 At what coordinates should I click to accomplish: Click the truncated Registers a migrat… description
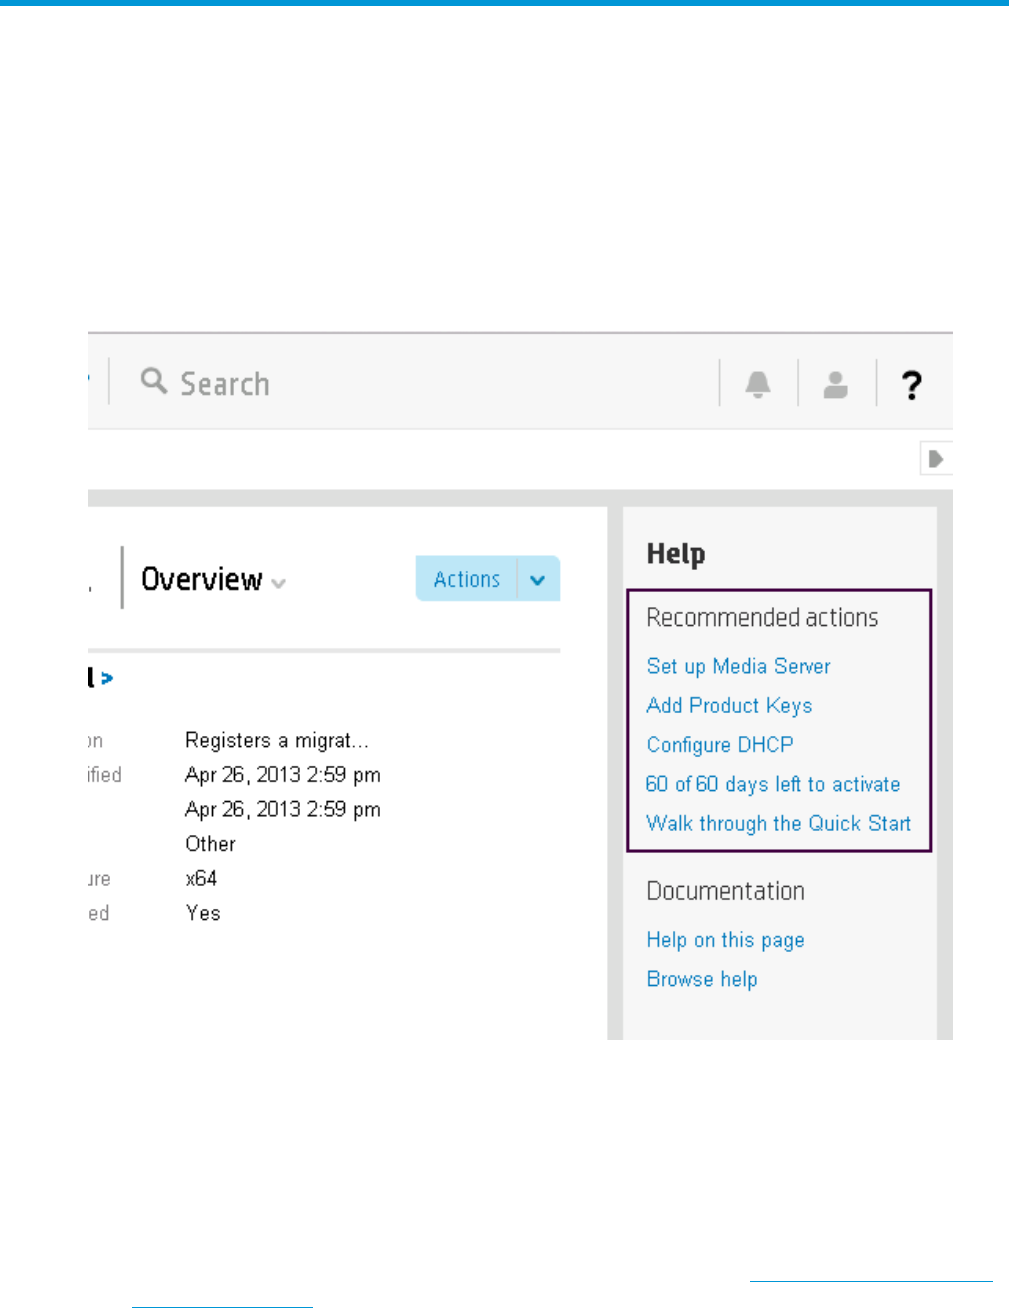tap(277, 740)
